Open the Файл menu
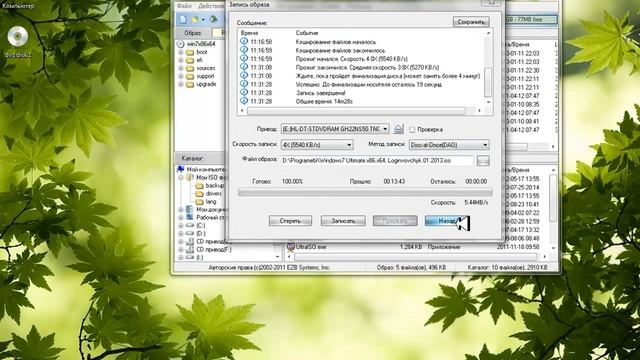 point(184,6)
